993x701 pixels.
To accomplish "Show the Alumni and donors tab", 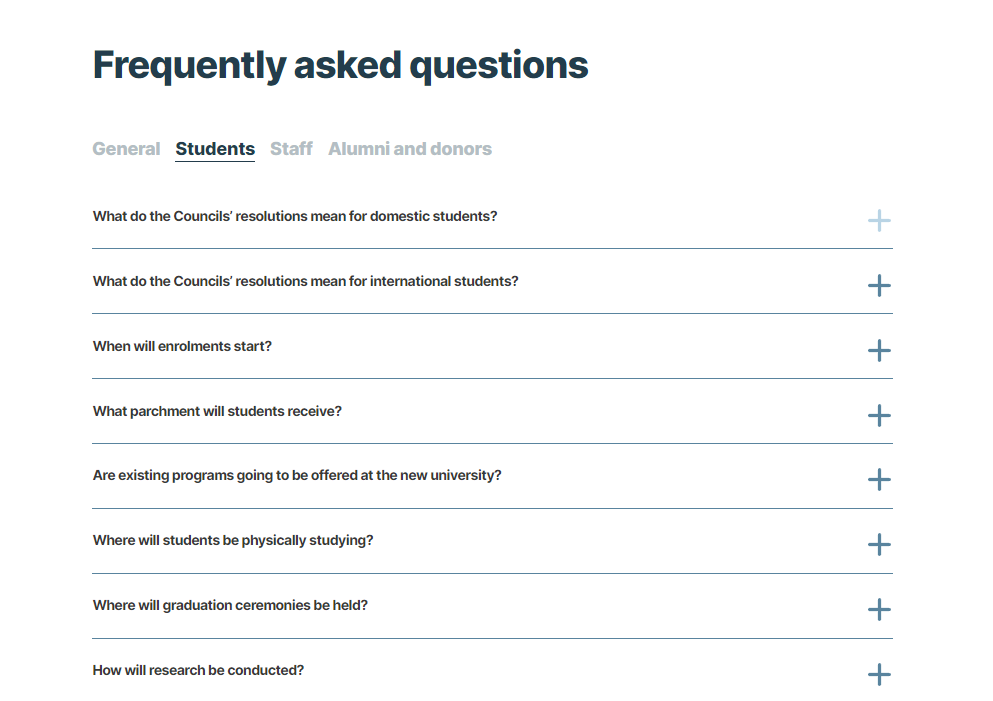I will [x=410, y=149].
